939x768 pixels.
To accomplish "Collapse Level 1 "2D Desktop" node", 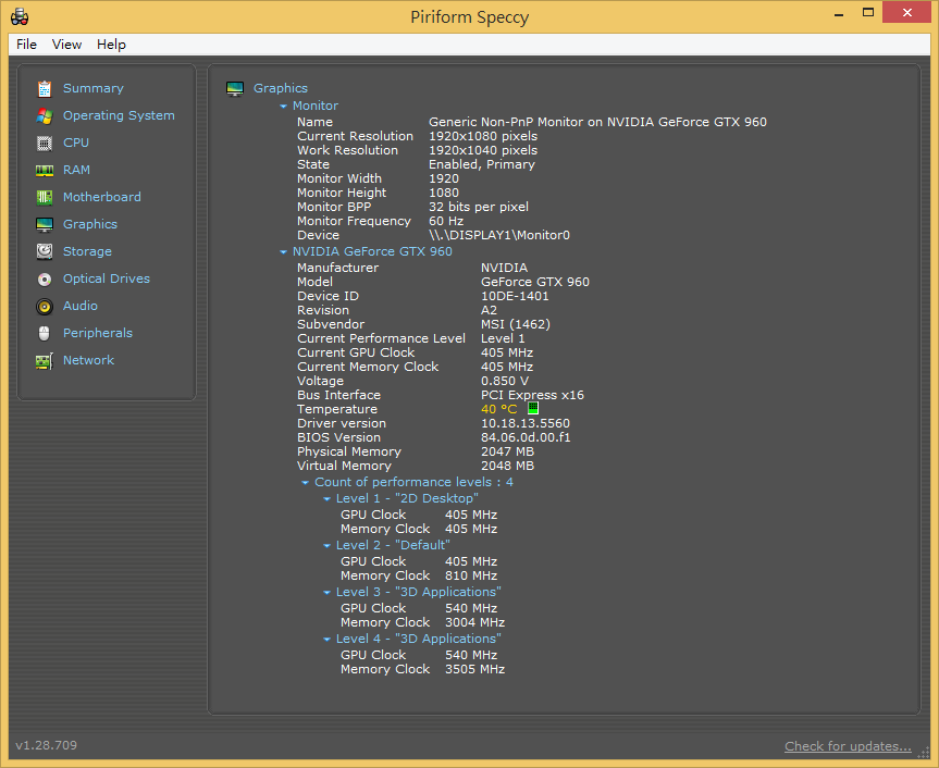I will click(327, 499).
